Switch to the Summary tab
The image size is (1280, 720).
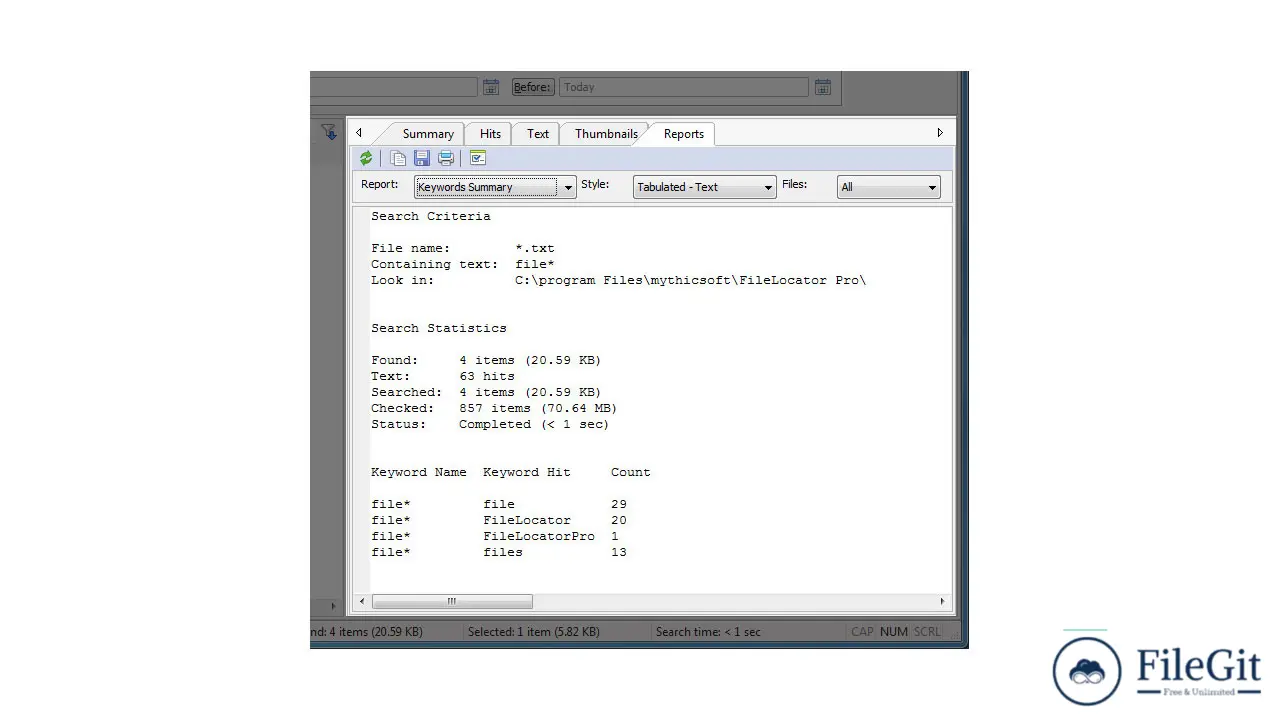(x=428, y=134)
